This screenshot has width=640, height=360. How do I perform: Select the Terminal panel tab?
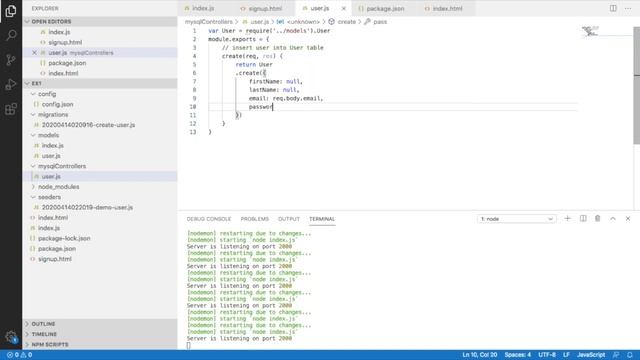(x=322, y=219)
